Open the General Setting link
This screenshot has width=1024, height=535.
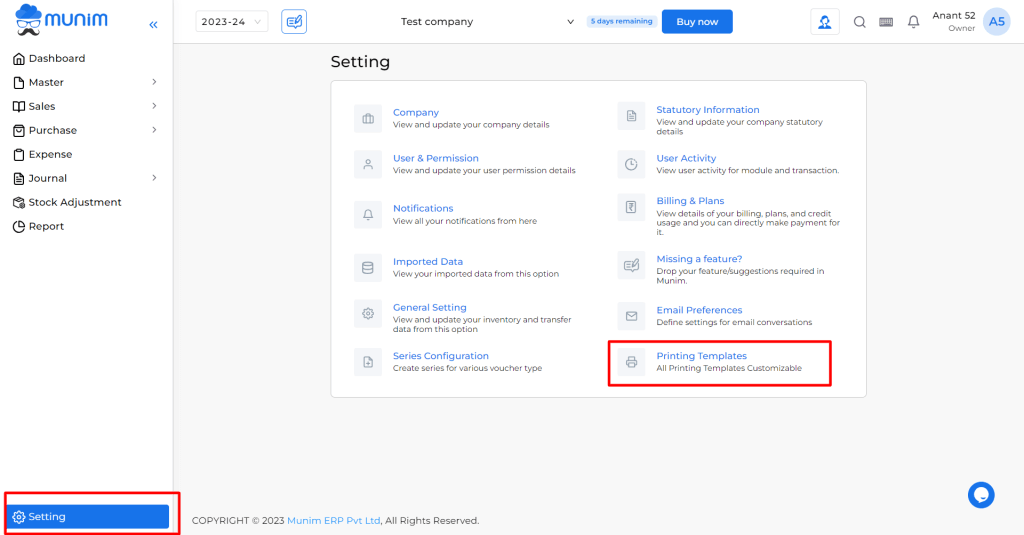pos(430,308)
